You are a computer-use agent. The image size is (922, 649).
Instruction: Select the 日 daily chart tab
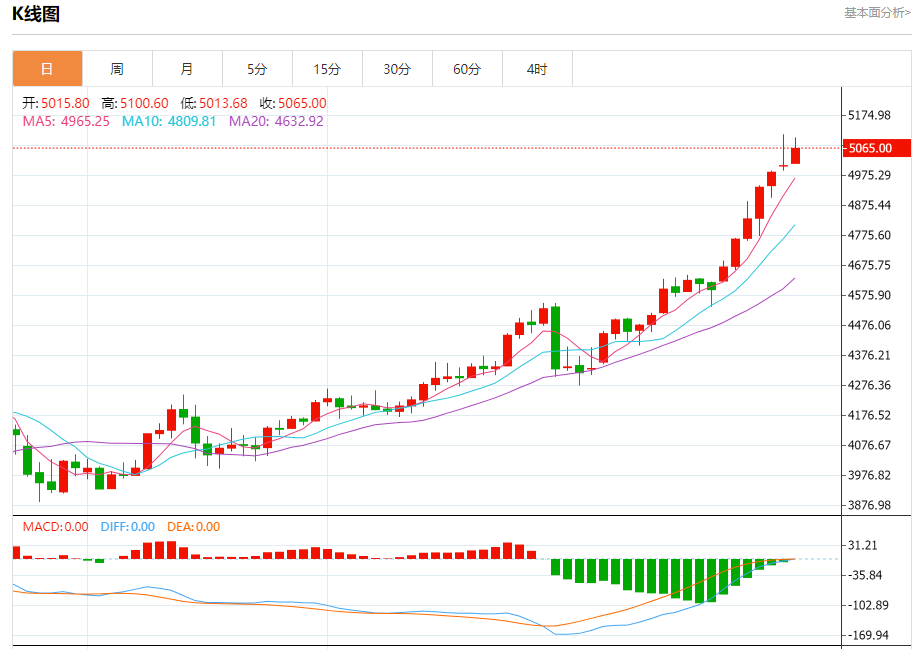point(47,69)
